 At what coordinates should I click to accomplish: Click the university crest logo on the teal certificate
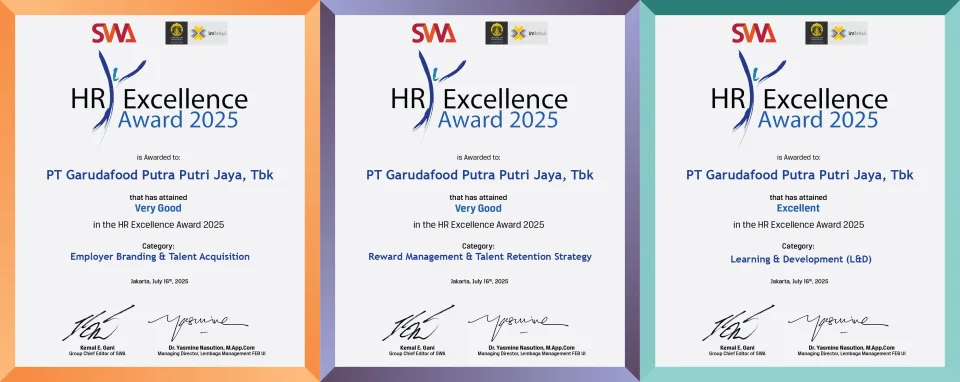coord(816,33)
